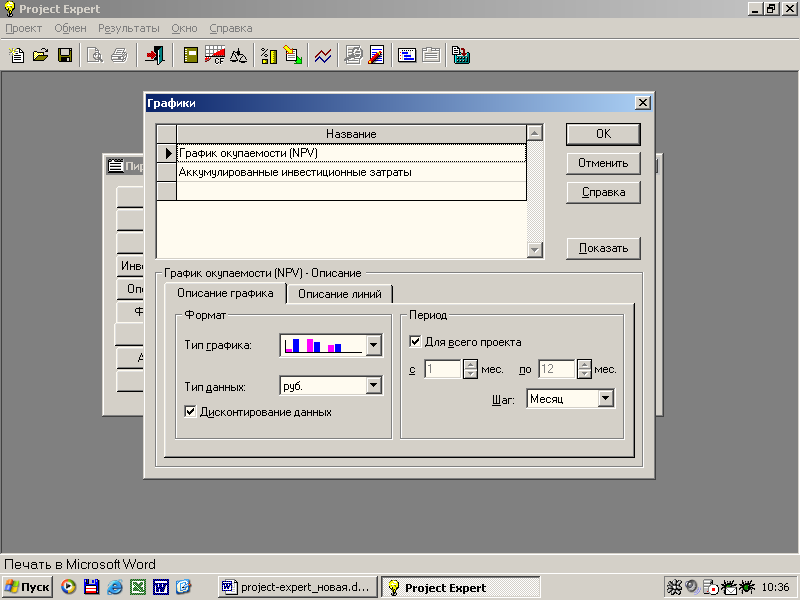Viewport: 800px width, 600px height.
Task: Click the Показать button
Action: (603, 248)
